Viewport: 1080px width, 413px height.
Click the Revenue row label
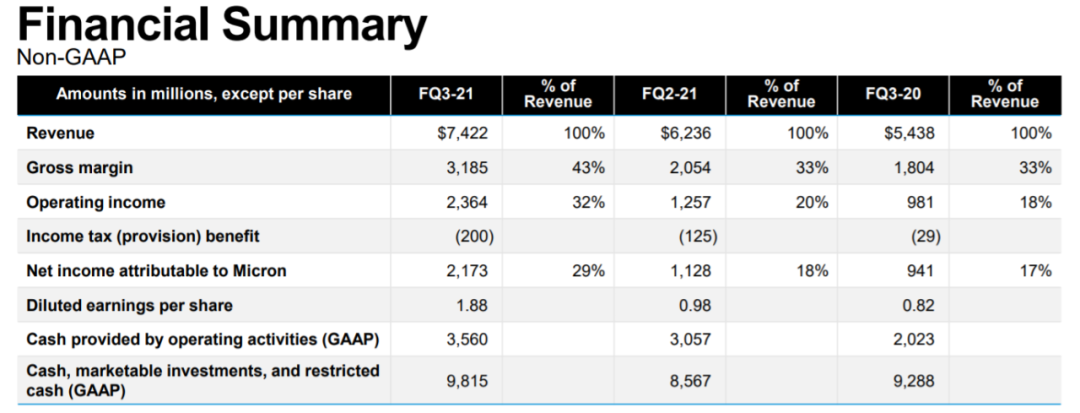[x=60, y=133]
